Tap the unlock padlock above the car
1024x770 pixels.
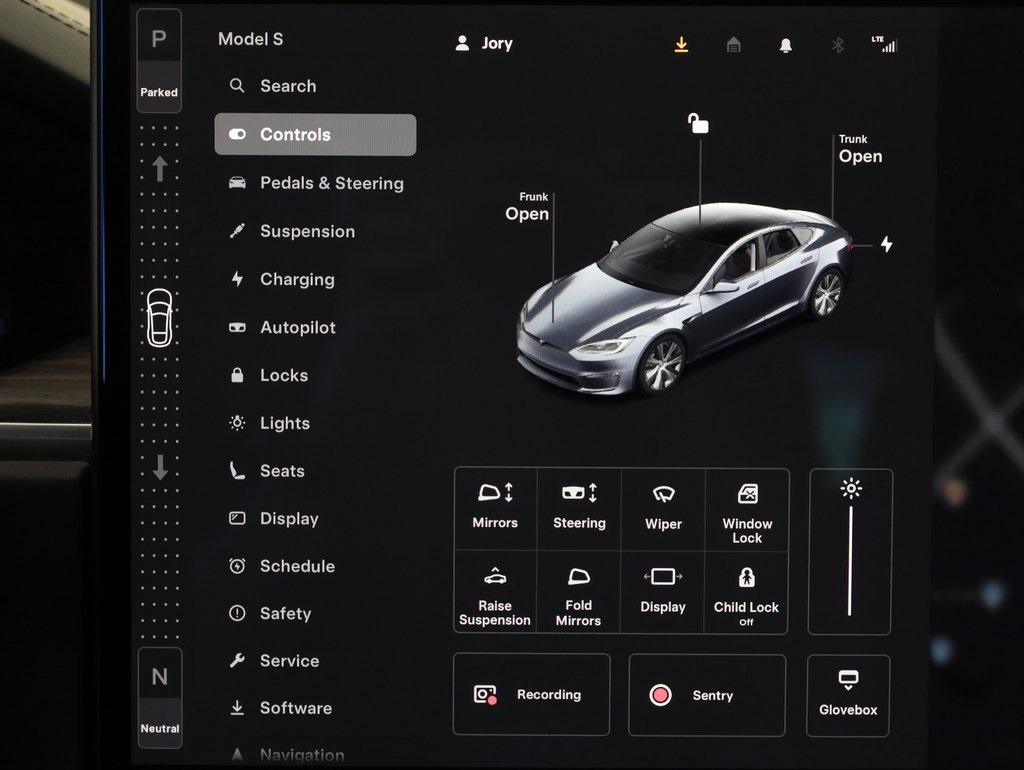click(698, 123)
